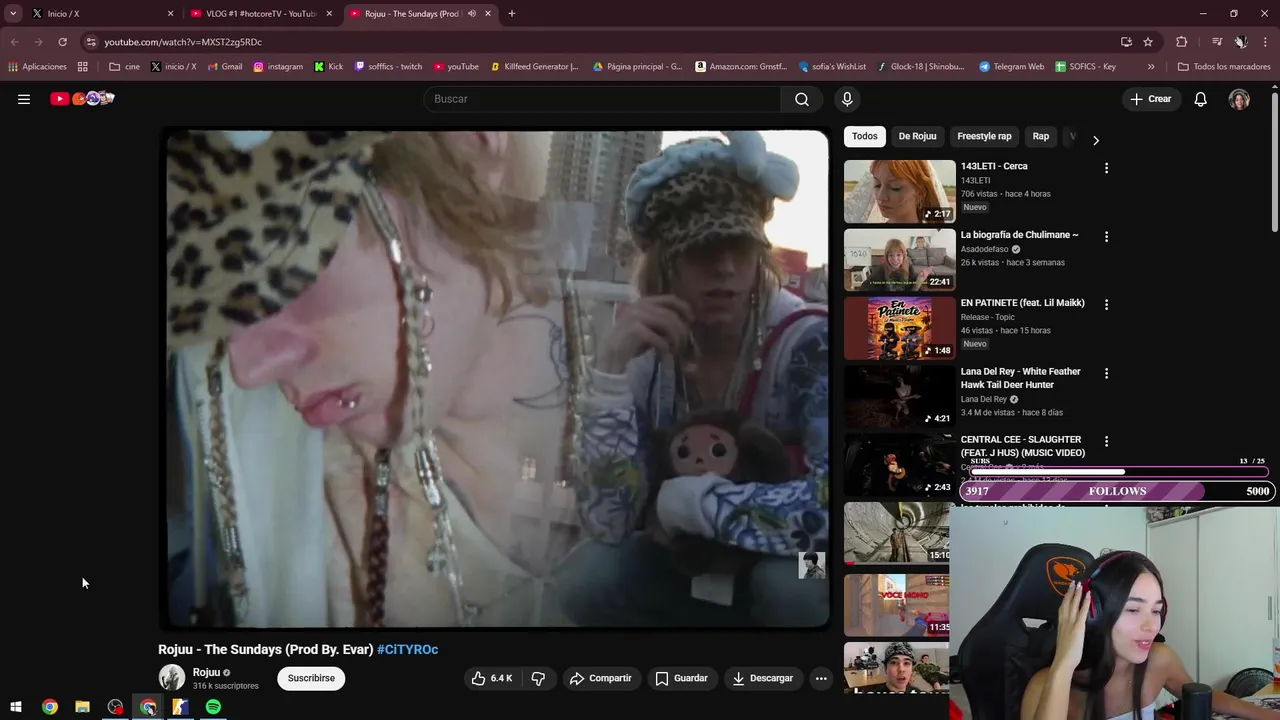Open more actions ellipsis under video

821,678
